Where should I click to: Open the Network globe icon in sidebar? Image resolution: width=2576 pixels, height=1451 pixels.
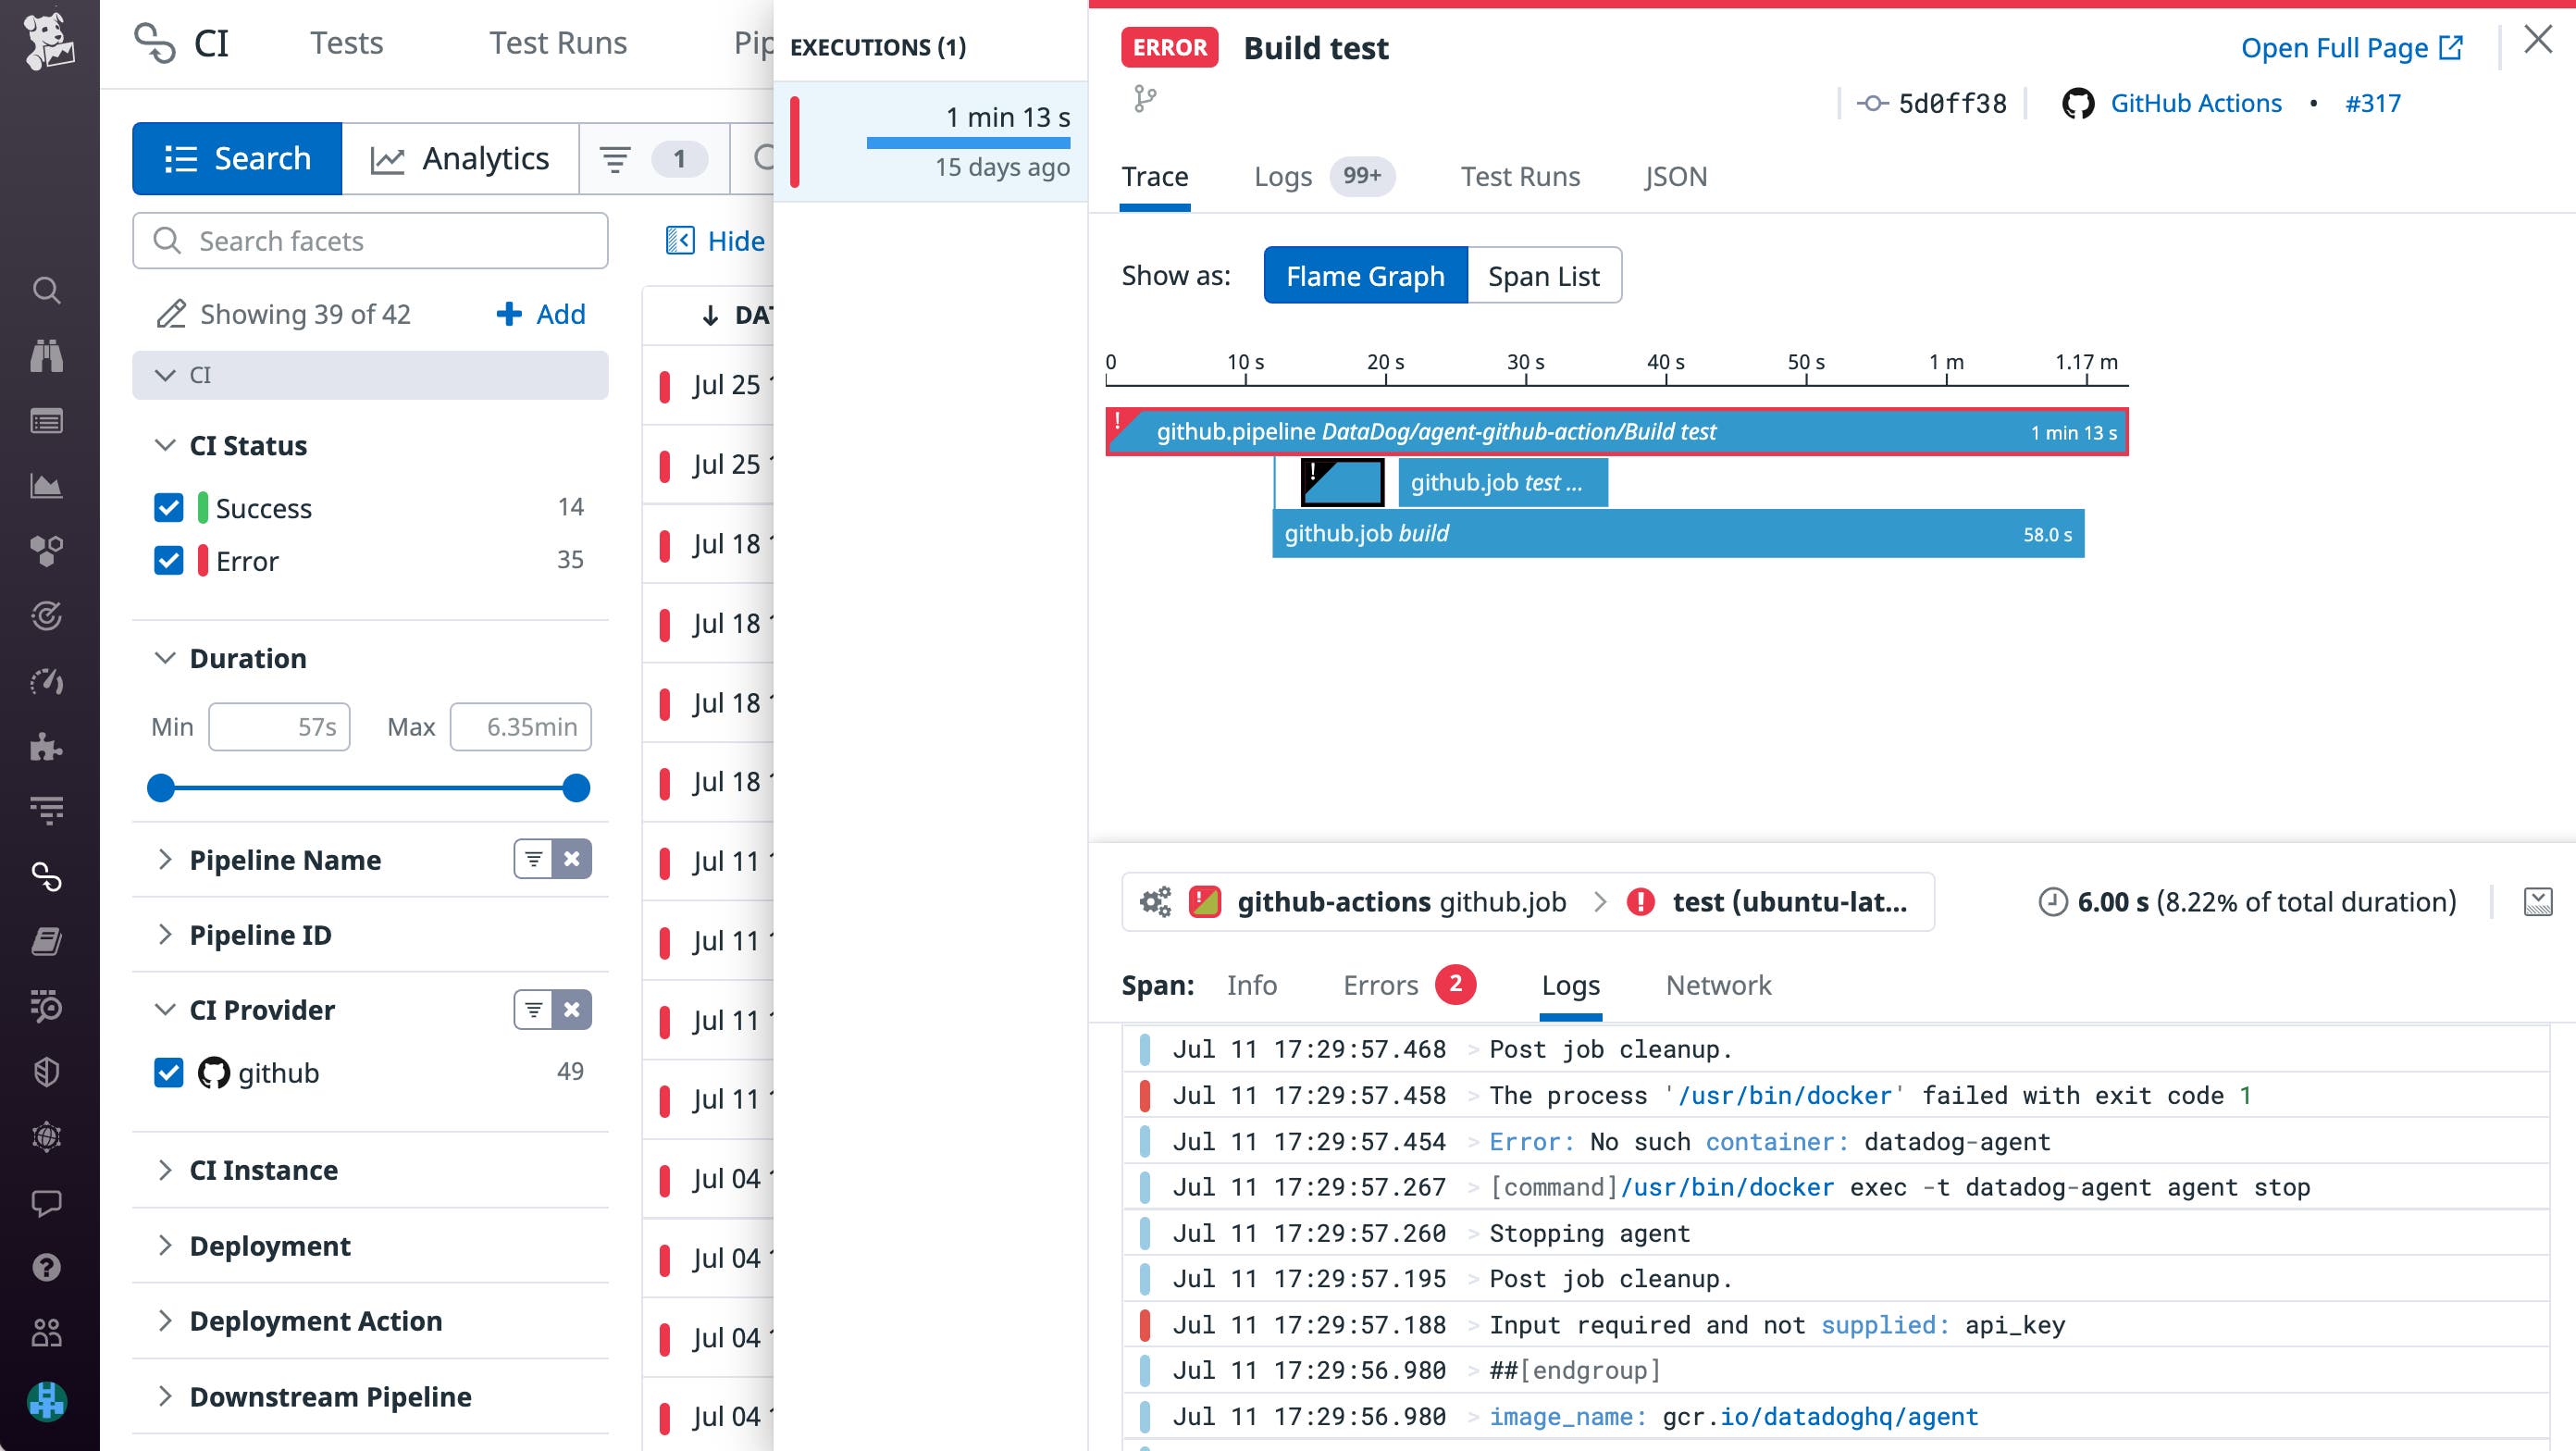(47, 1137)
